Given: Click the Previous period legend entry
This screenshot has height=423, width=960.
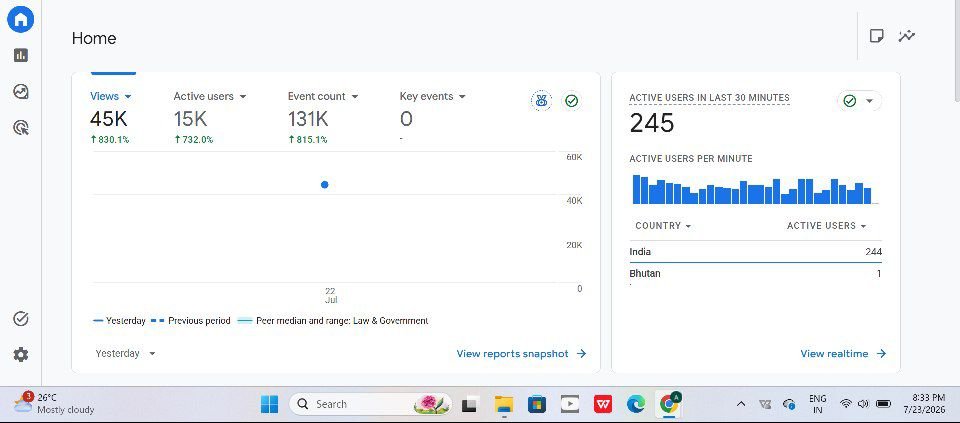Looking at the screenshot, I should (x=191, y=321).
